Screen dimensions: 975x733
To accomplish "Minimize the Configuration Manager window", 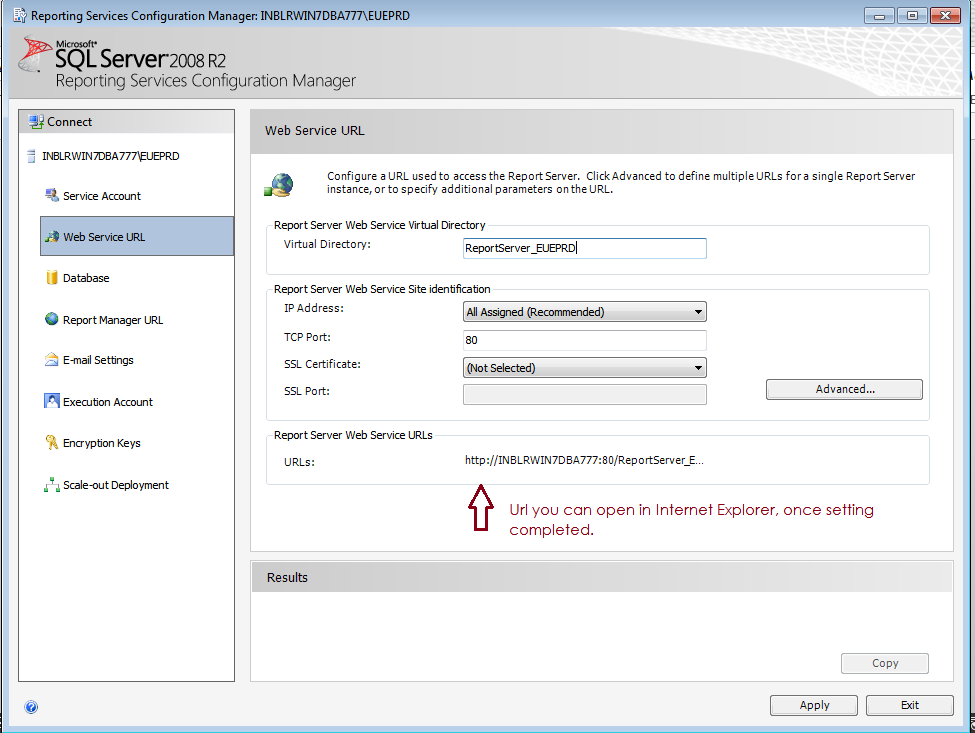I will pos(879,16).
